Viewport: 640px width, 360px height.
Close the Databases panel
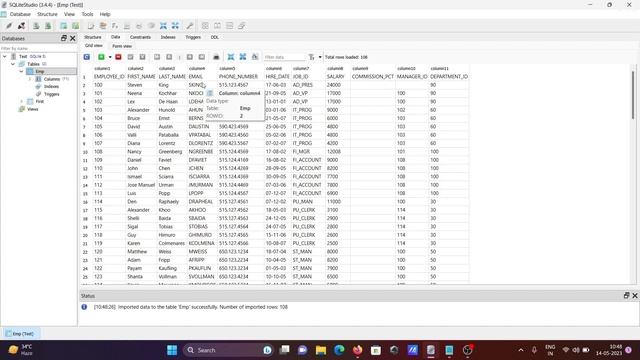[x=73, y=38]
